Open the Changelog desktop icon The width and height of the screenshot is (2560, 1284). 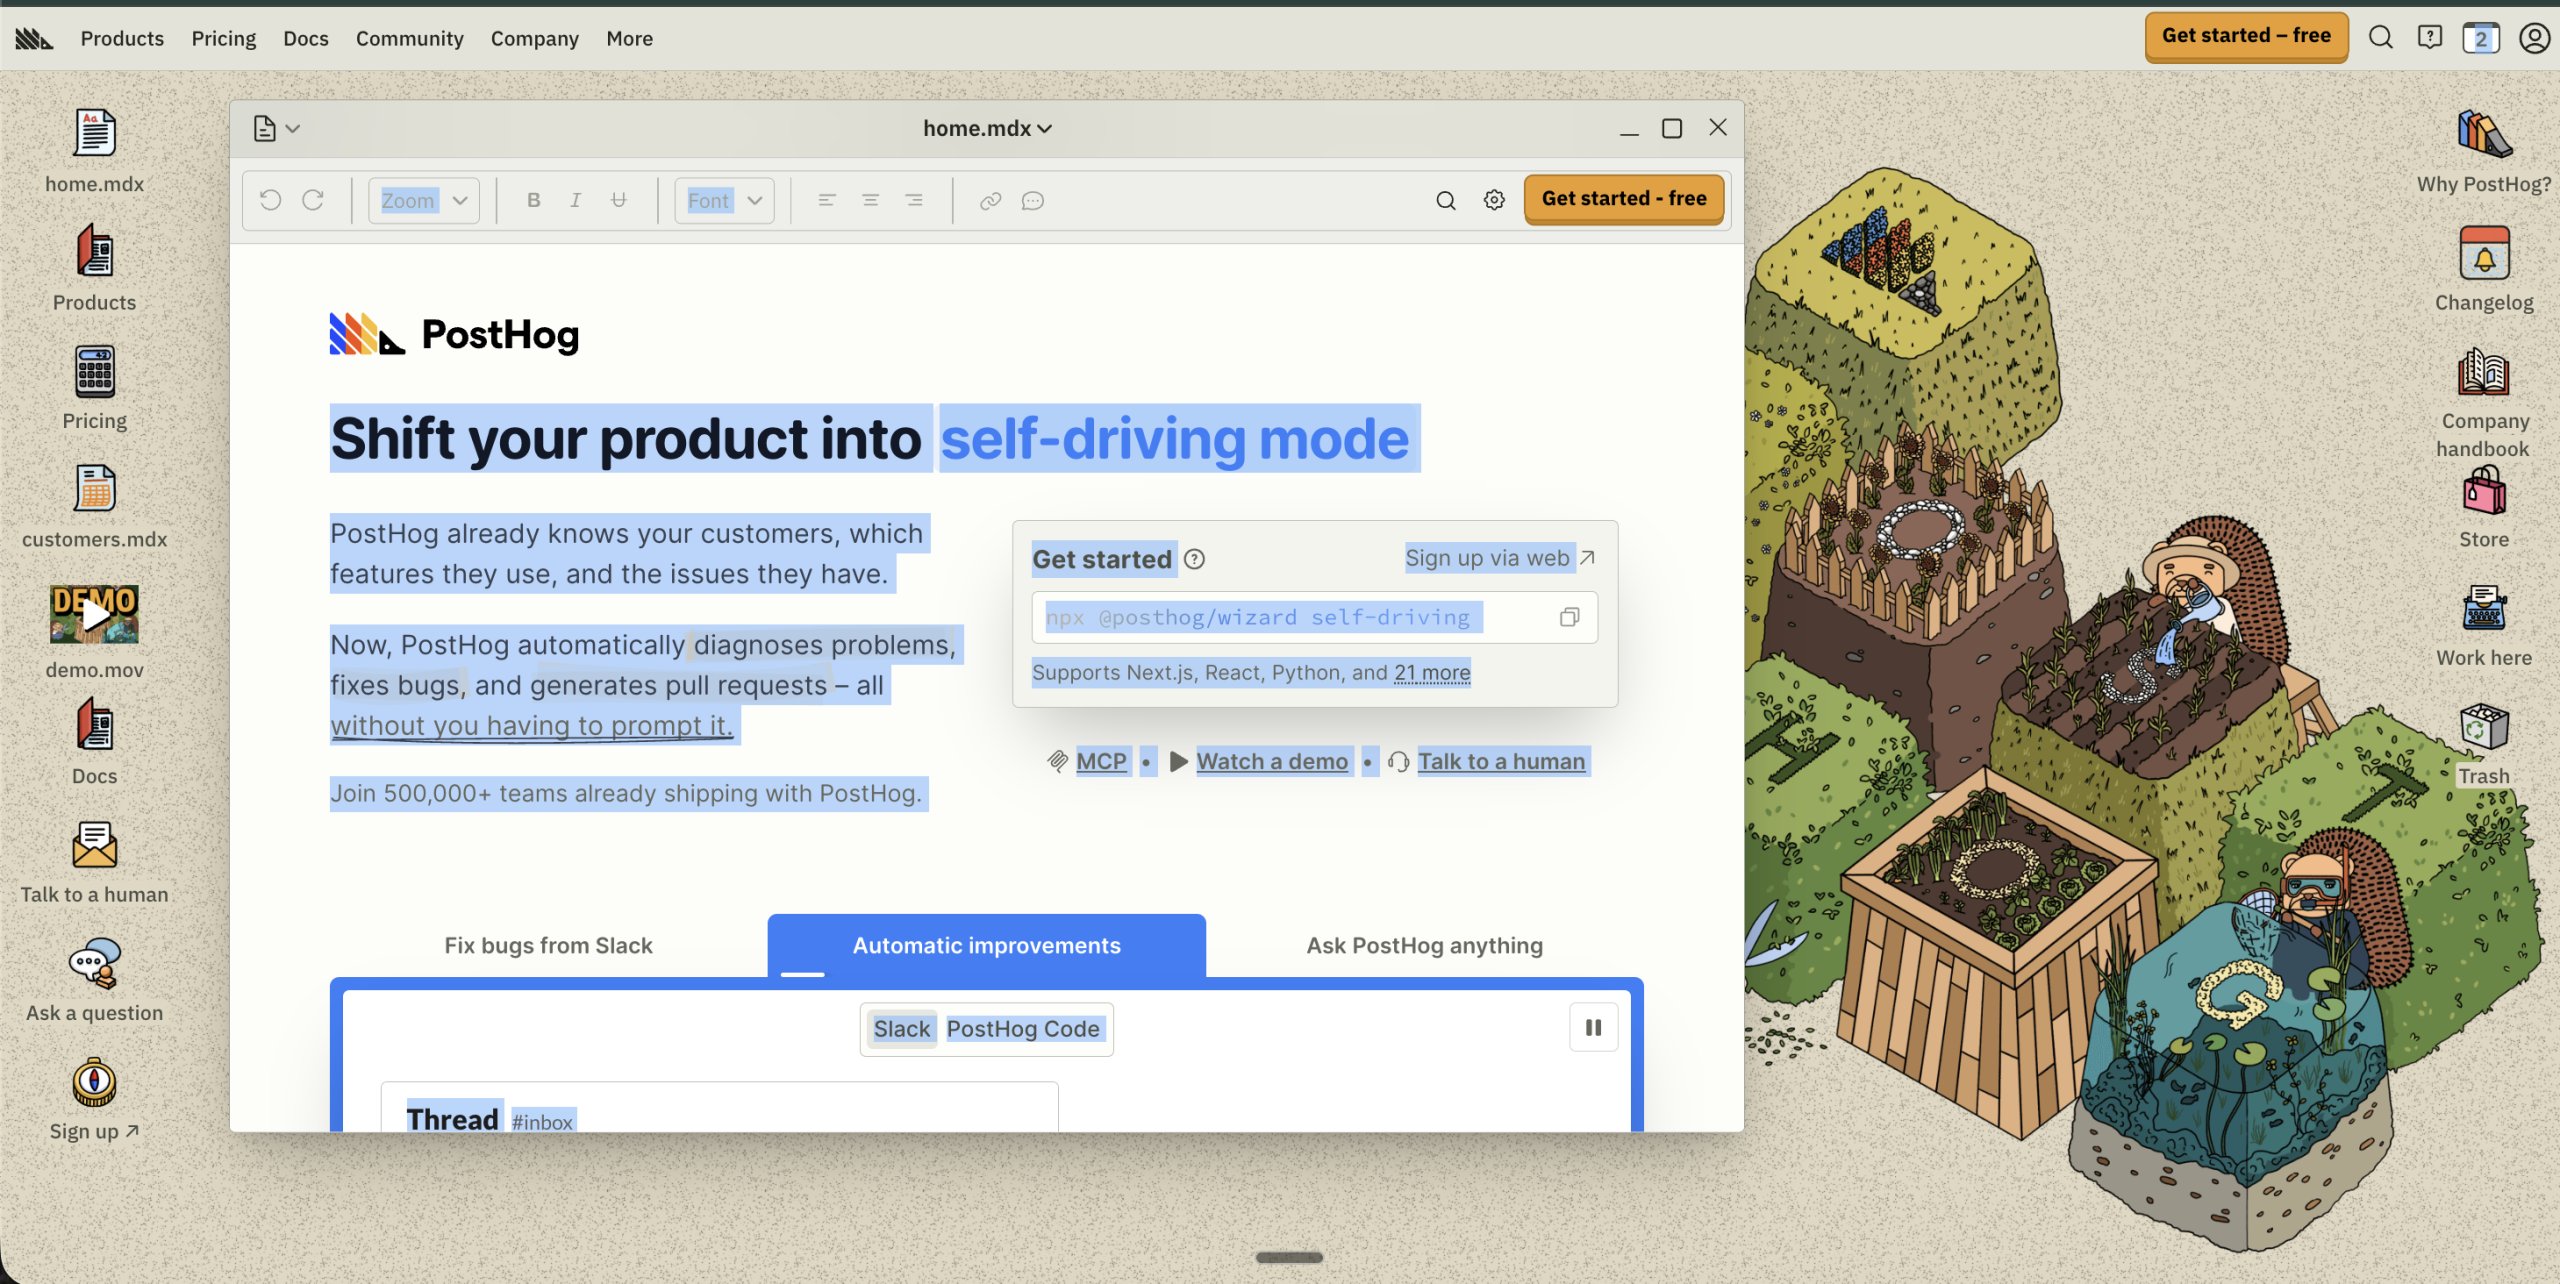[x=2484, y=252]
